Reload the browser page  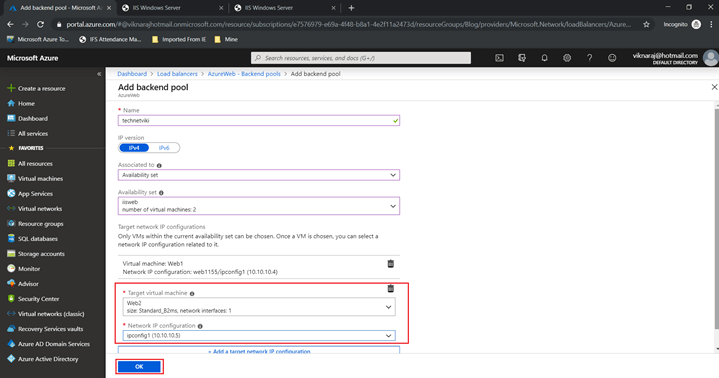click(x=40, y=24)
